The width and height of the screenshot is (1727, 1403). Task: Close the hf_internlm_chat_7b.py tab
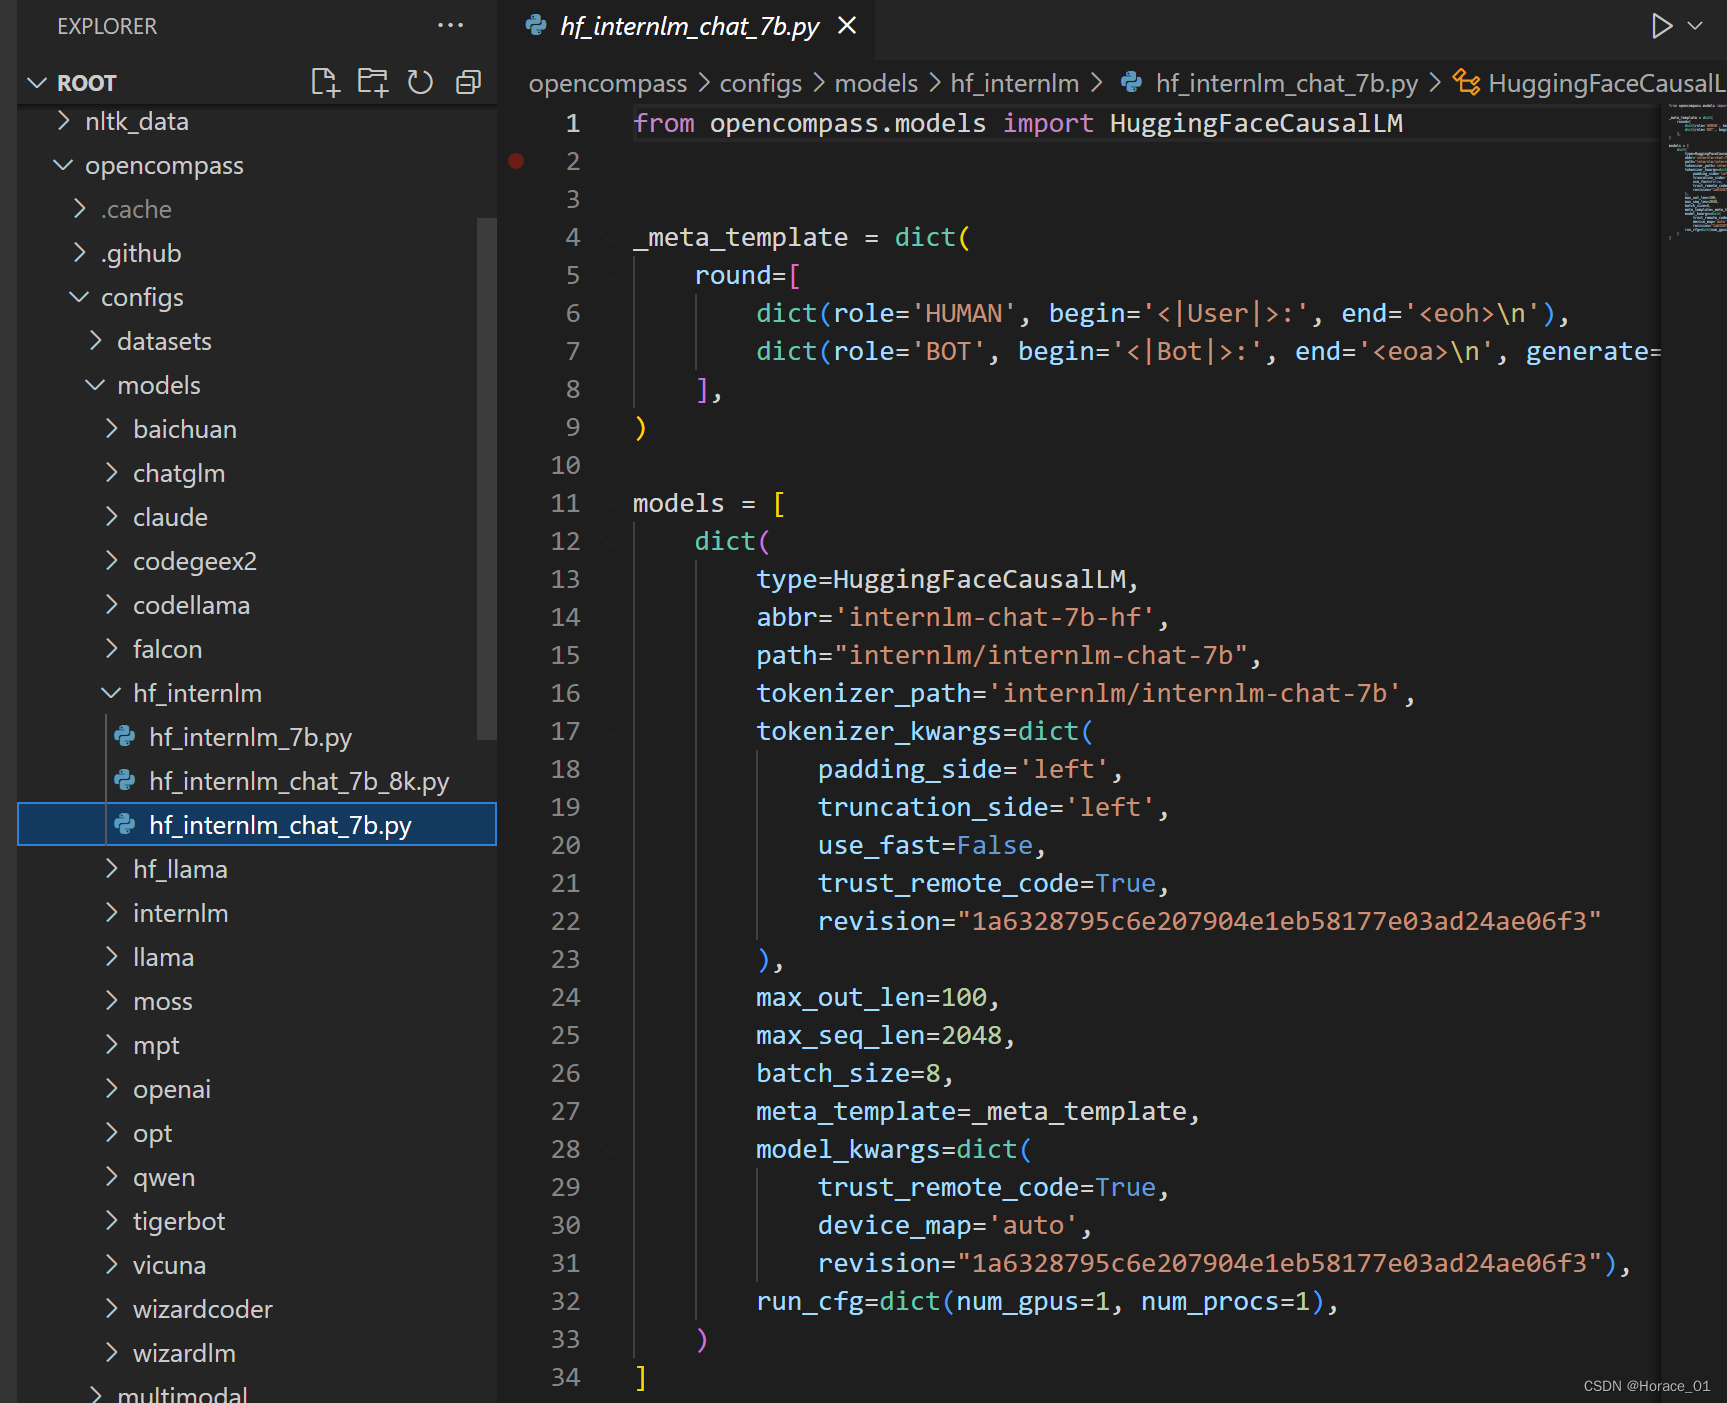(847, 26)
